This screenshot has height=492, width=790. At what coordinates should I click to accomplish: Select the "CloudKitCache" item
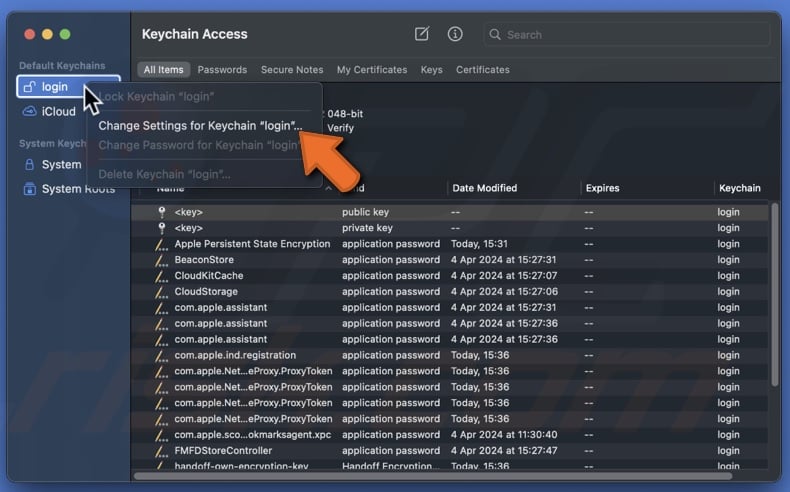coord(449,276)
